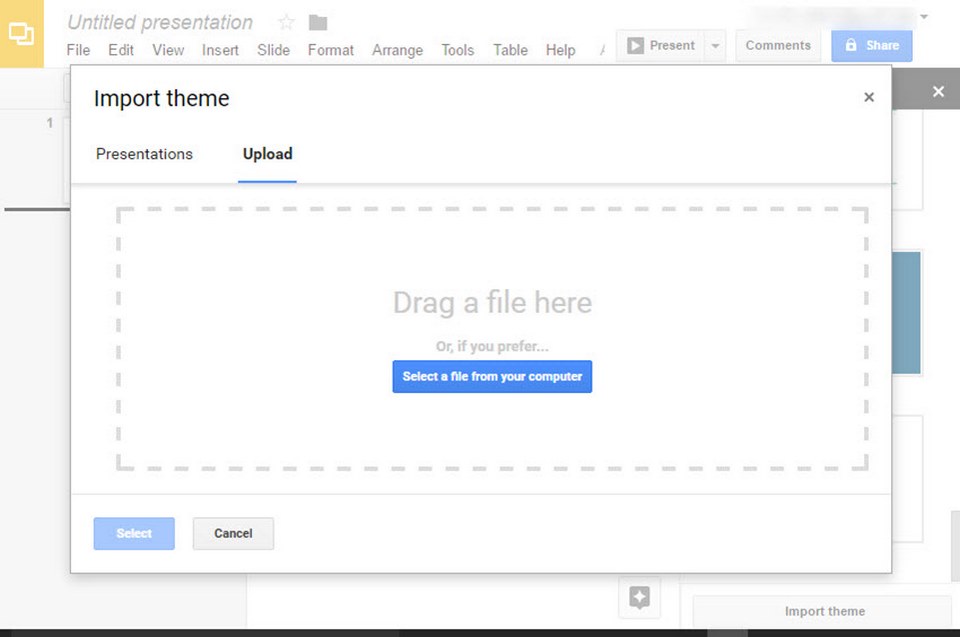Expand the Present options dropdown arrow
This screenshot has height=637, width=960.
715,46
